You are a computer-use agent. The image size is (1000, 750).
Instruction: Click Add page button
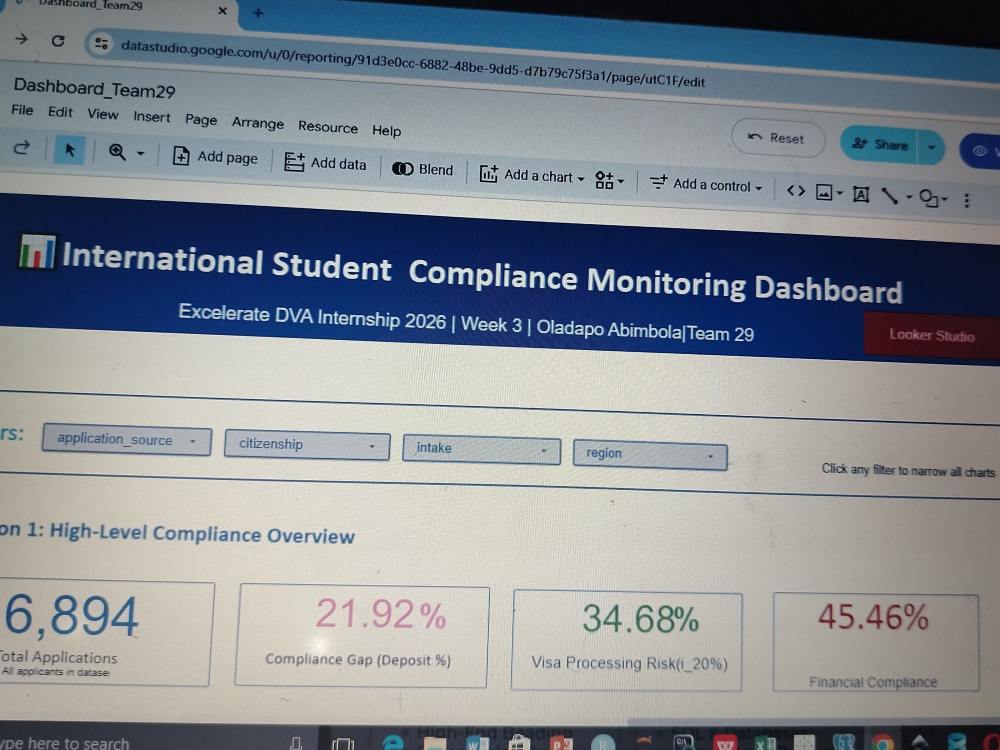[x=216, y=156]
